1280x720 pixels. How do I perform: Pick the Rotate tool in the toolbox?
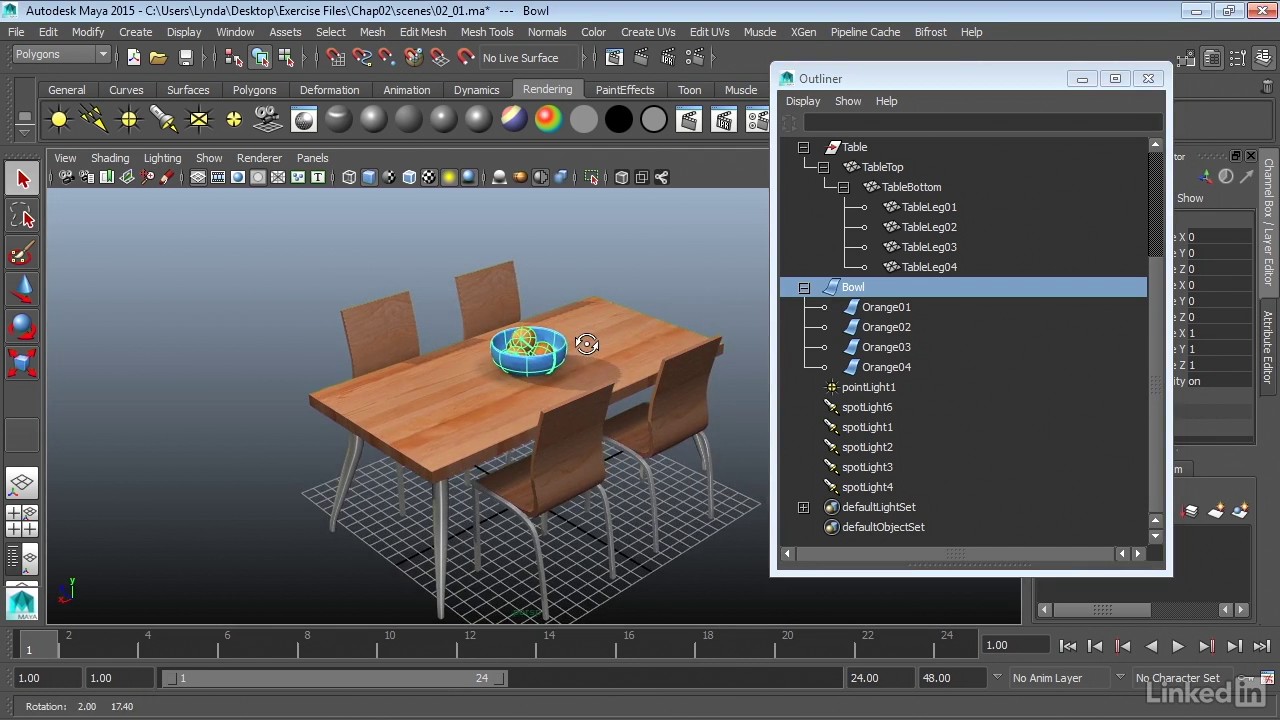(x=22, y=326)
